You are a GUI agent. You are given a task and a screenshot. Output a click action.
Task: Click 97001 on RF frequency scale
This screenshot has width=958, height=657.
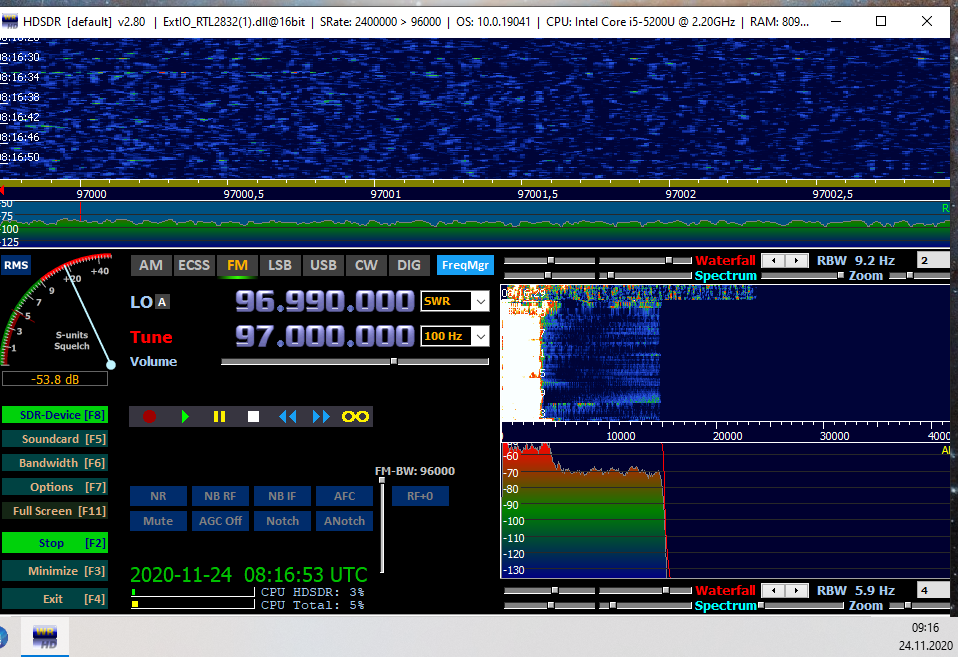386,194
